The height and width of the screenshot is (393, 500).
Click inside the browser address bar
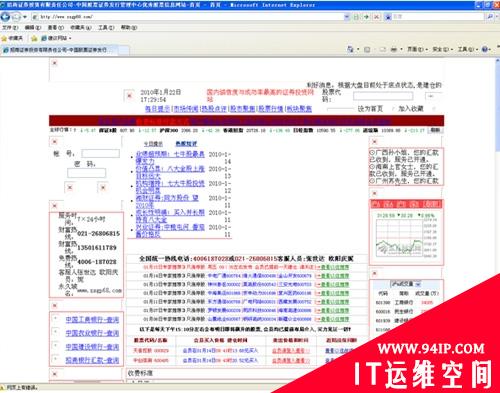[x=187, y=17]
